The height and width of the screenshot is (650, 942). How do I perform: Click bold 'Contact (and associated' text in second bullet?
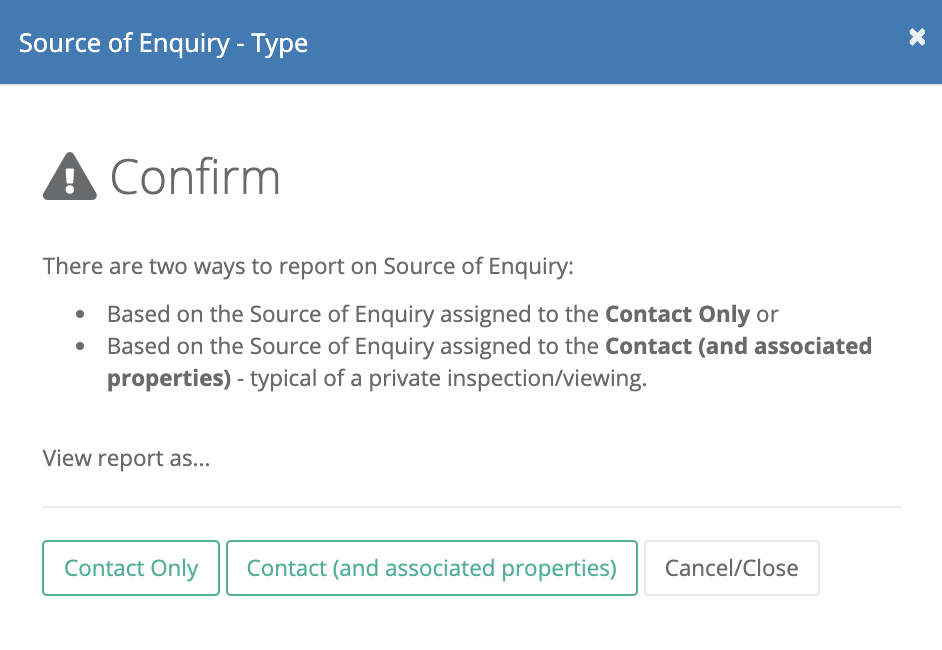738,346
